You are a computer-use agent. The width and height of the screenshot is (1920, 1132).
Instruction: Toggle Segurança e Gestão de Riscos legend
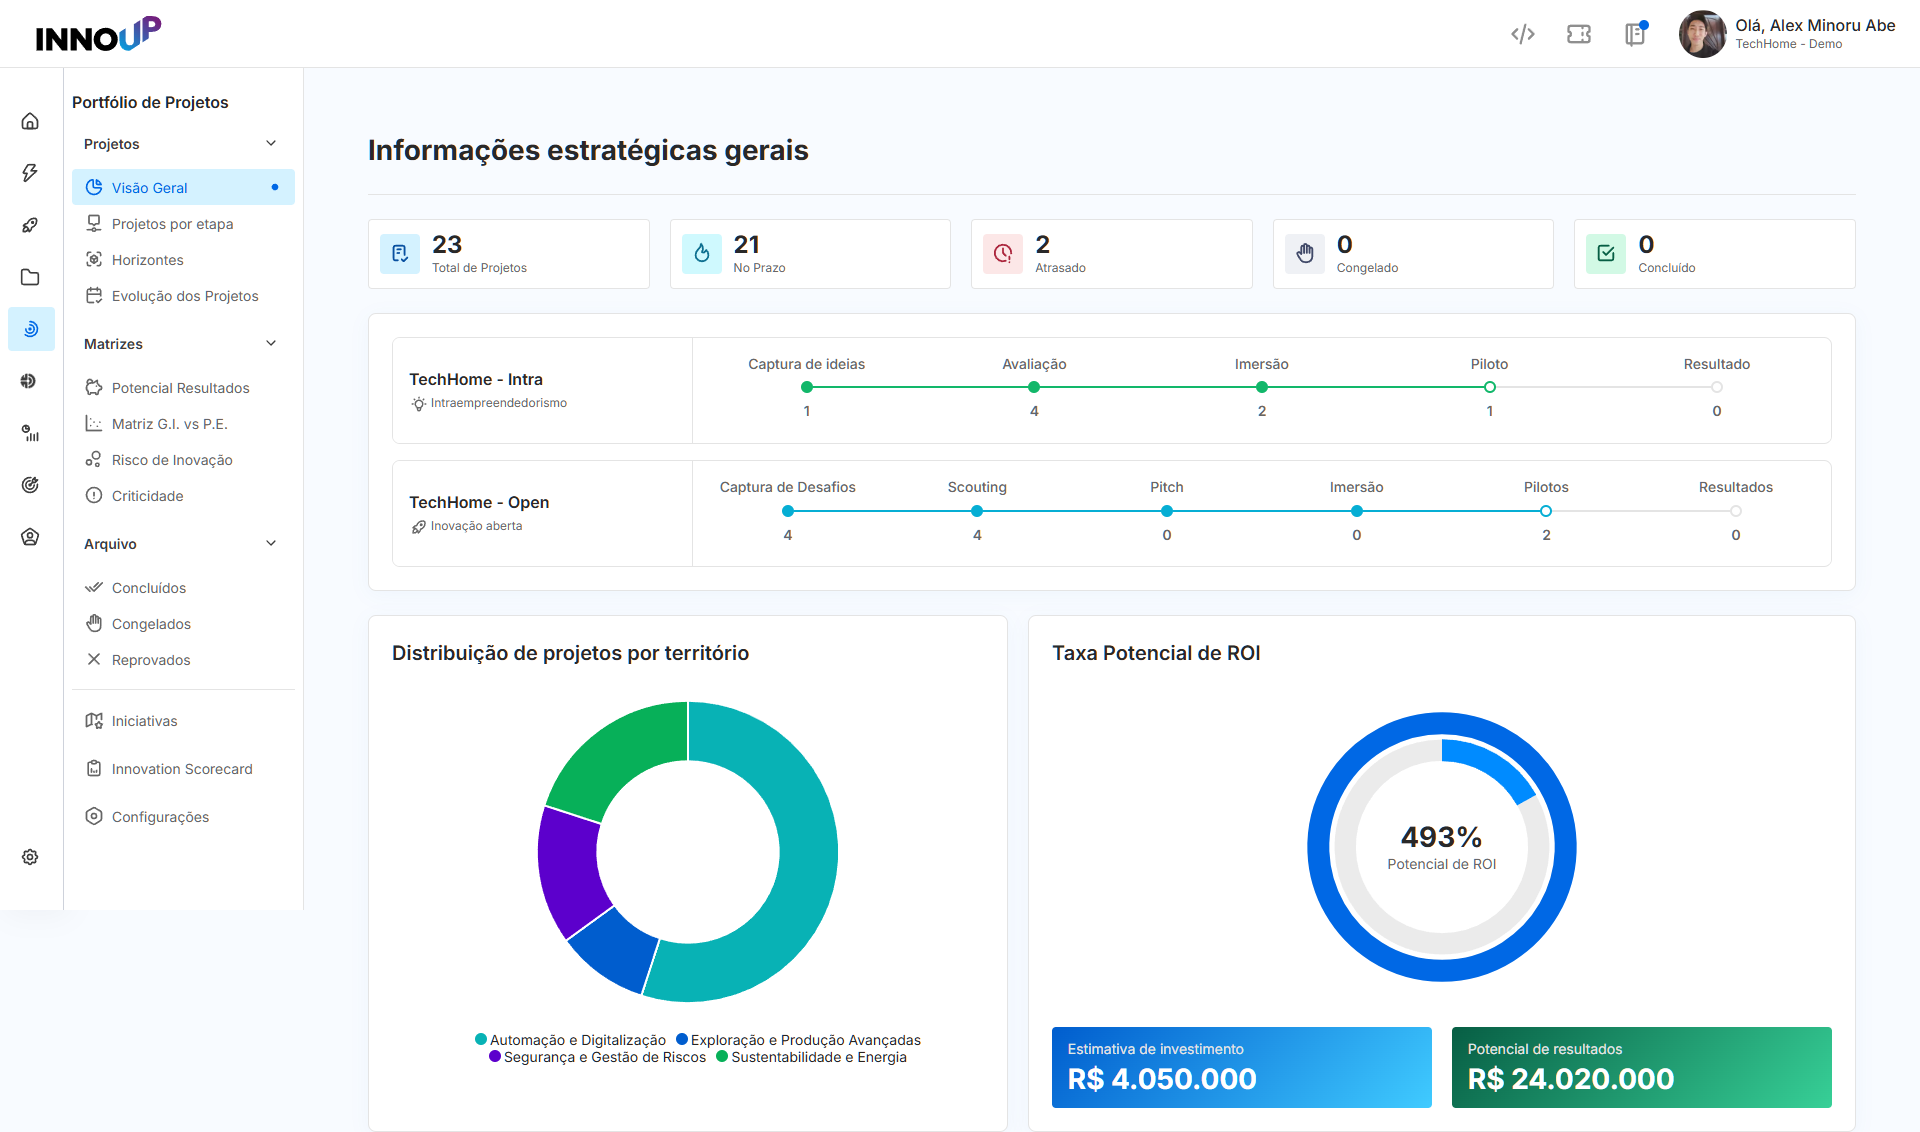point(597,1057)
